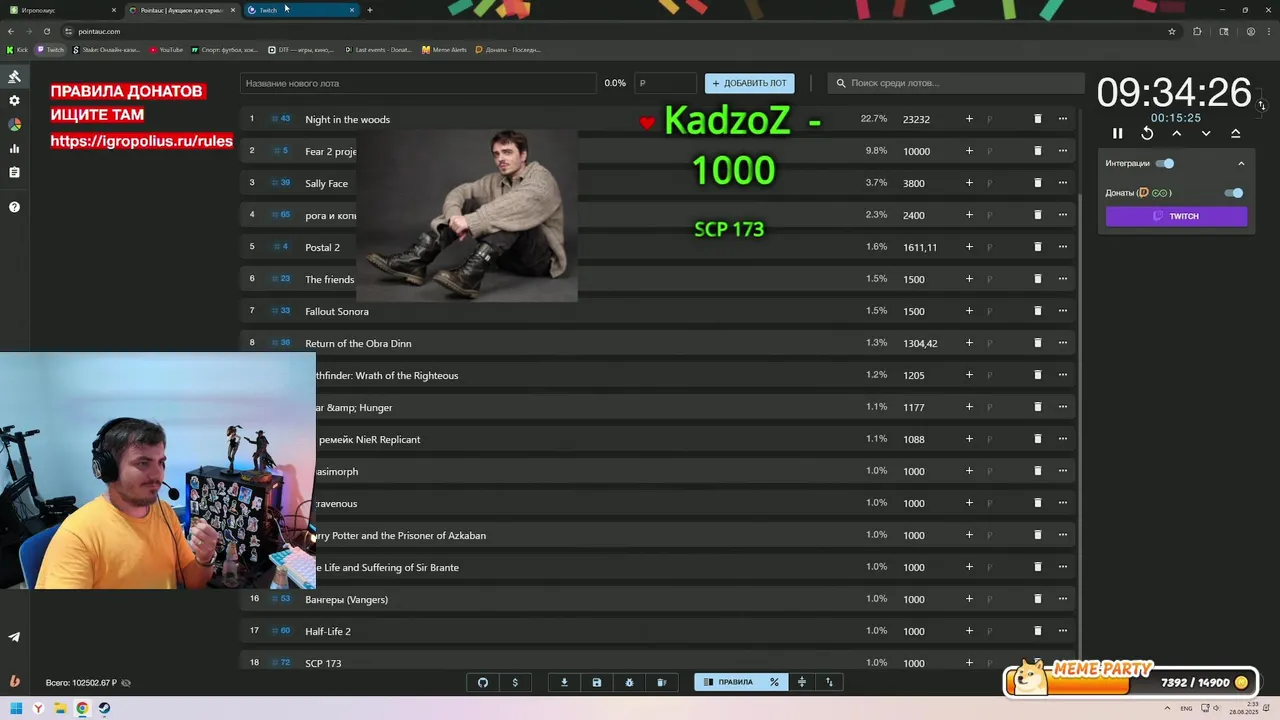The width and height of the screenshot is (1280, 720).
Task: Open the YouTube bookmark
Action: pyautogui.click(x=166, y=49)
